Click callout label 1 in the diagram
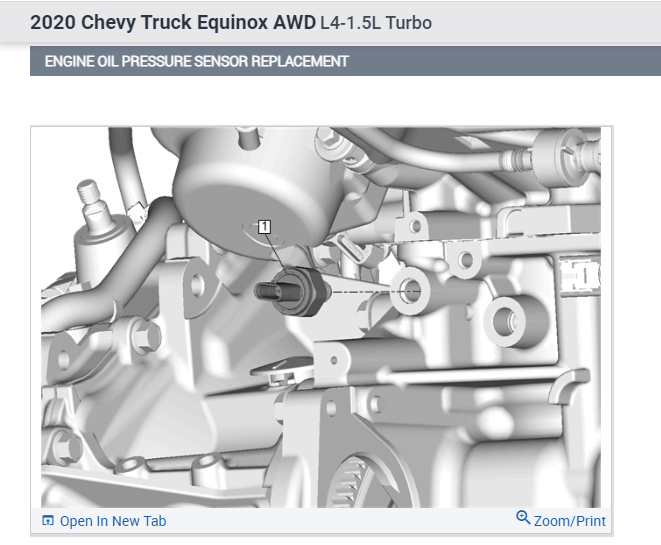The image size is (661, 545). pos(264,227)
